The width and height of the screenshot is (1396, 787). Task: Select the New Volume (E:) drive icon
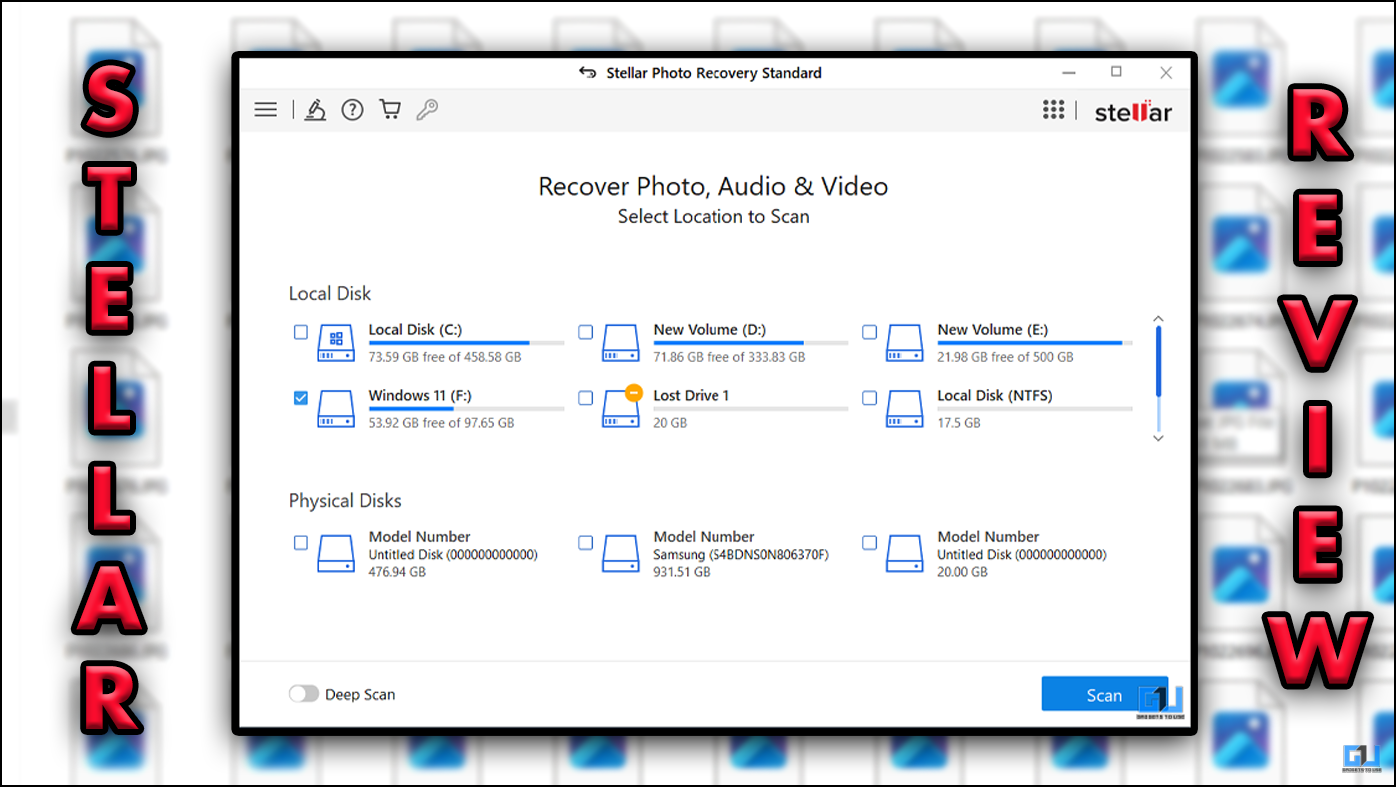[x=904, y=342]
